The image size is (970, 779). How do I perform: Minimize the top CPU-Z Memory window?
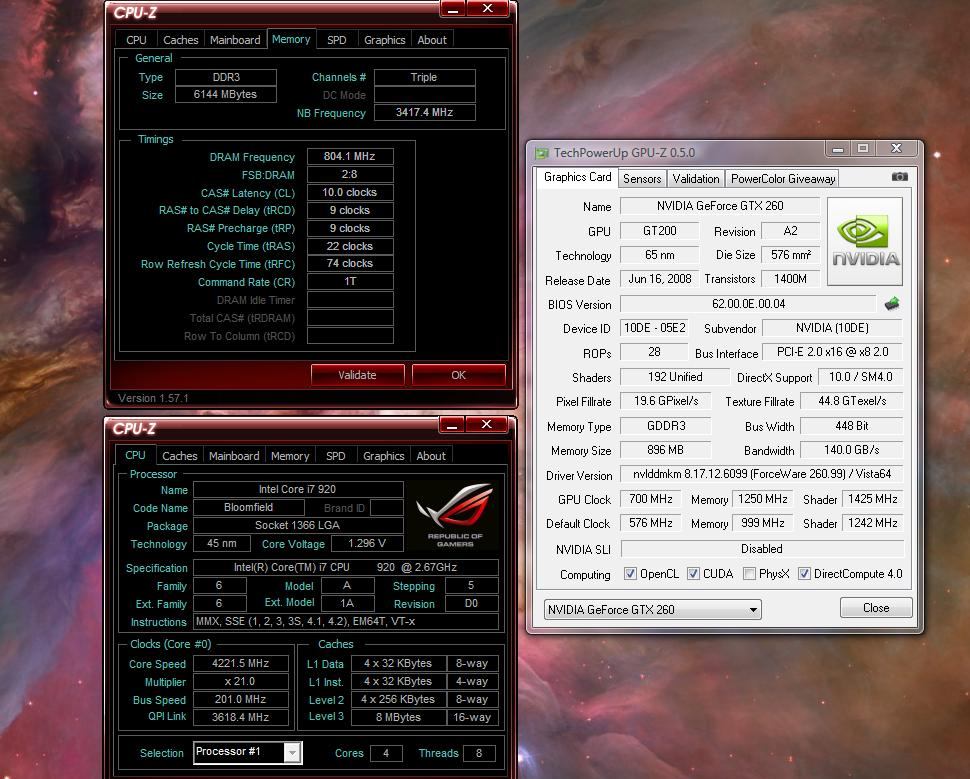[453, 9]
